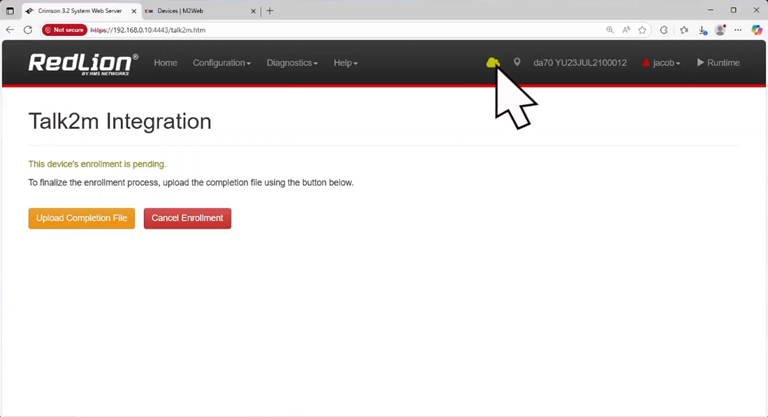Expand the Configuration dropdown menu
The image size is (768, 417).
(x=221, y=63)
